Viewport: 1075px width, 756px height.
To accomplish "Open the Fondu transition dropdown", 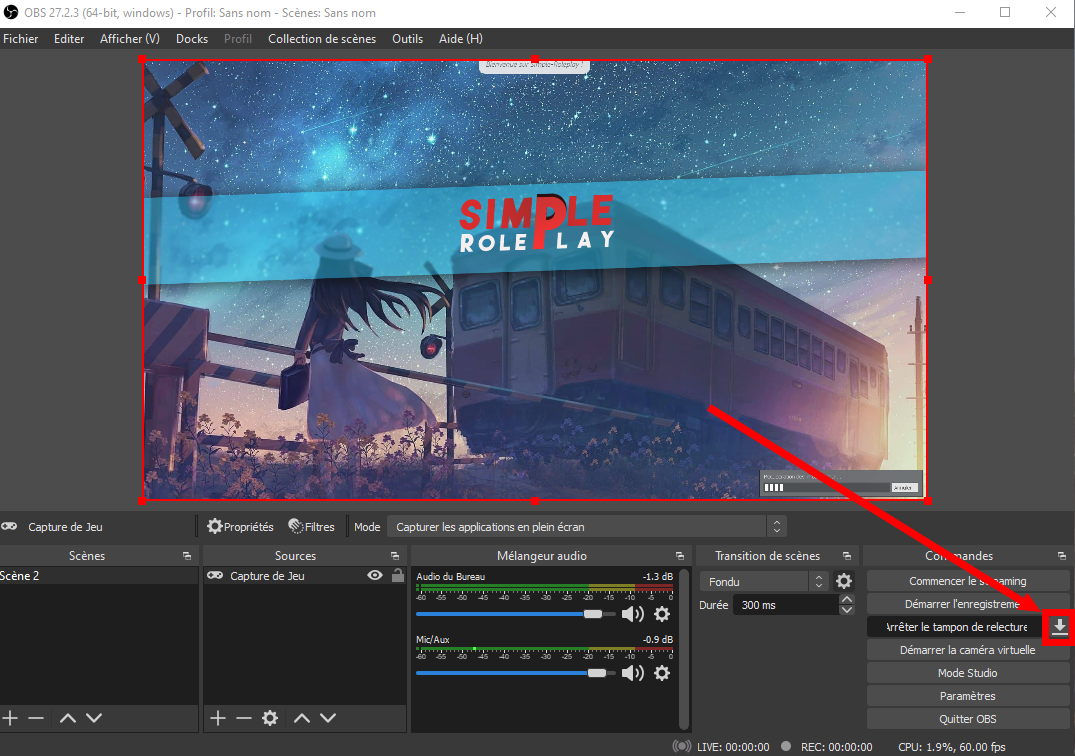I will [x=764, y=581].
